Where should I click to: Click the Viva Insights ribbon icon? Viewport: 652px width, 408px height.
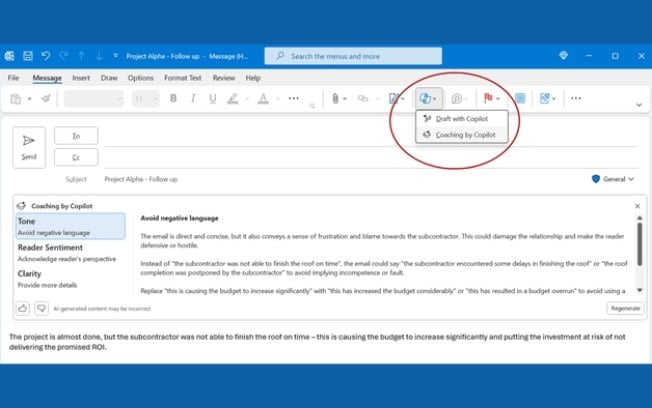click(x=545, y=99)
